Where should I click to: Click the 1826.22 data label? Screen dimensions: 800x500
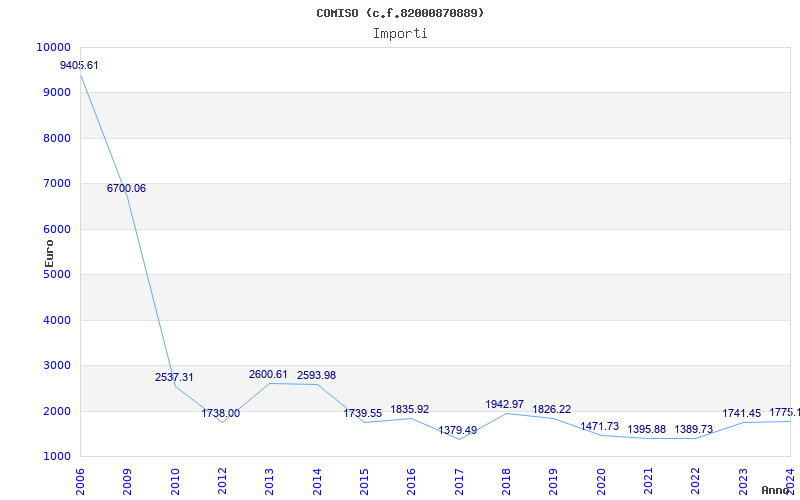point(552,409)
